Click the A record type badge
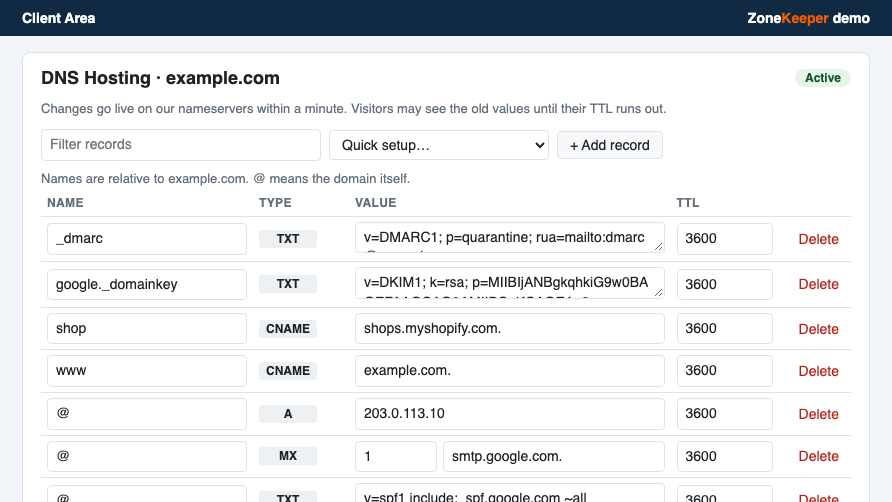Image resolution: width=892 pixels, height=502 pixels. click(x=288, y=414)
